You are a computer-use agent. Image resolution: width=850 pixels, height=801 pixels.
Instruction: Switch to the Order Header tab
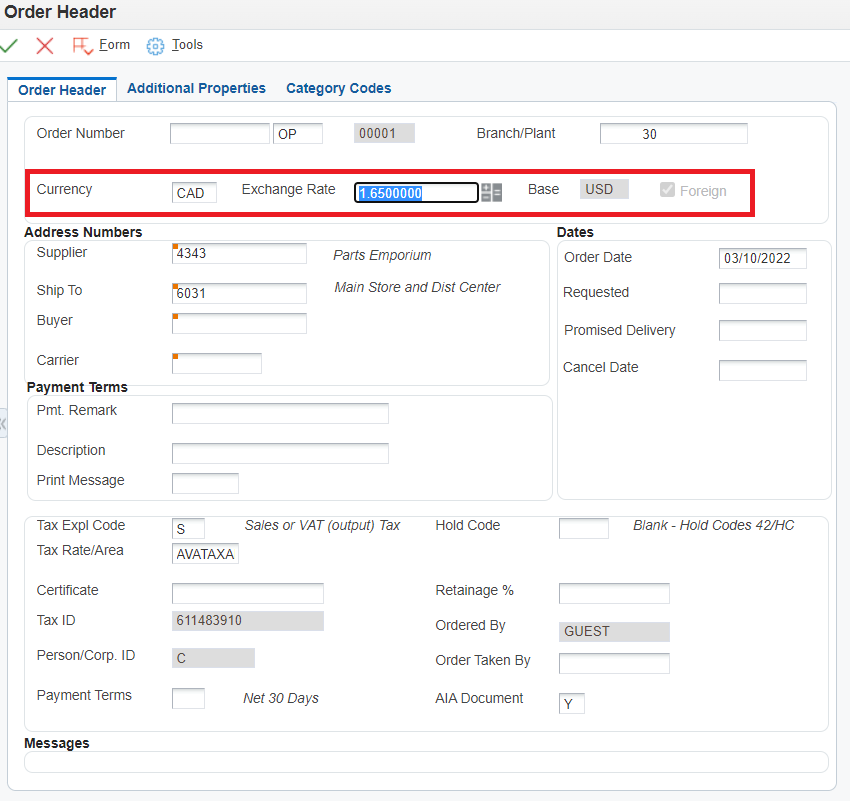(62, 90)
